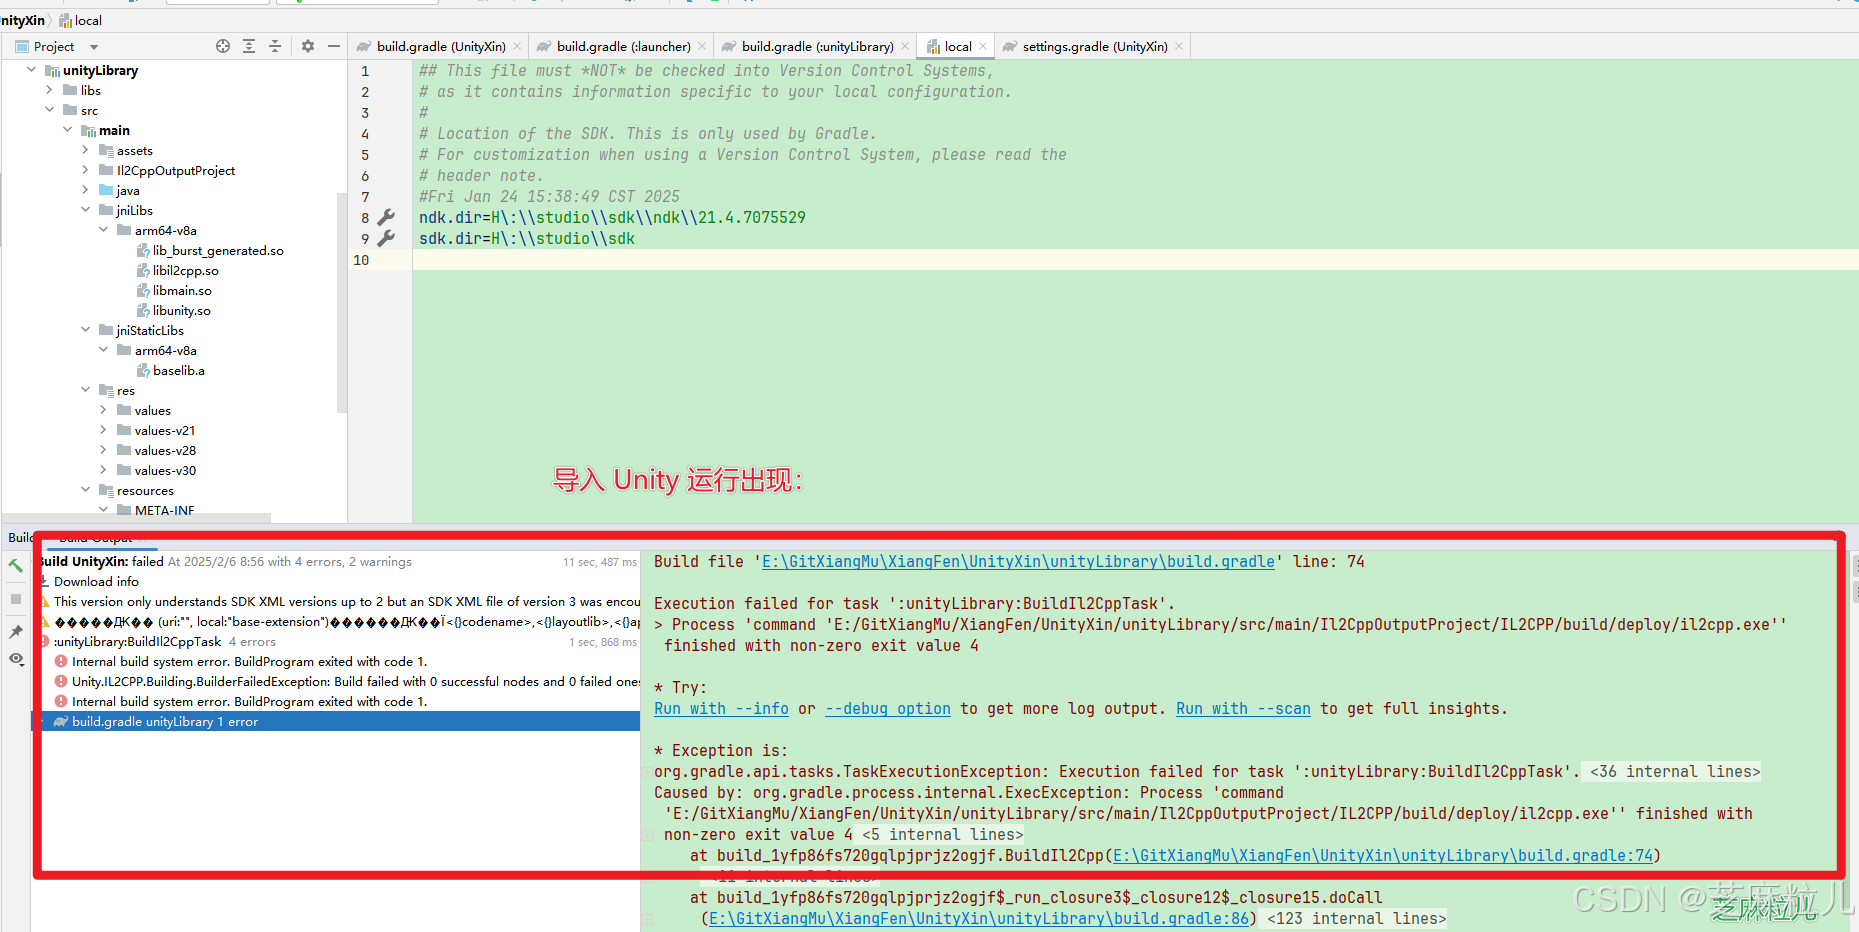This screenshot has height=932, width=1859.
Task: Open the Project view mode dropdown
Action: [91, 46]
